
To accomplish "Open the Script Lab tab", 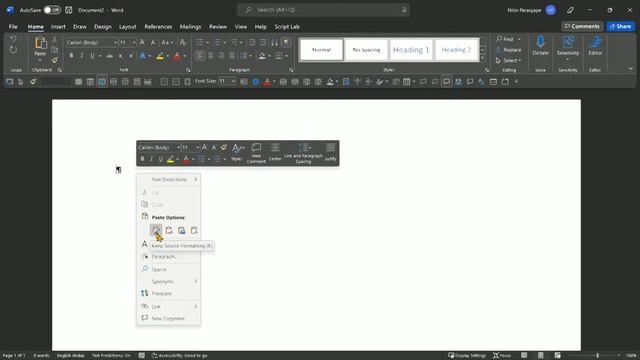I will click(x=287, y=27).
